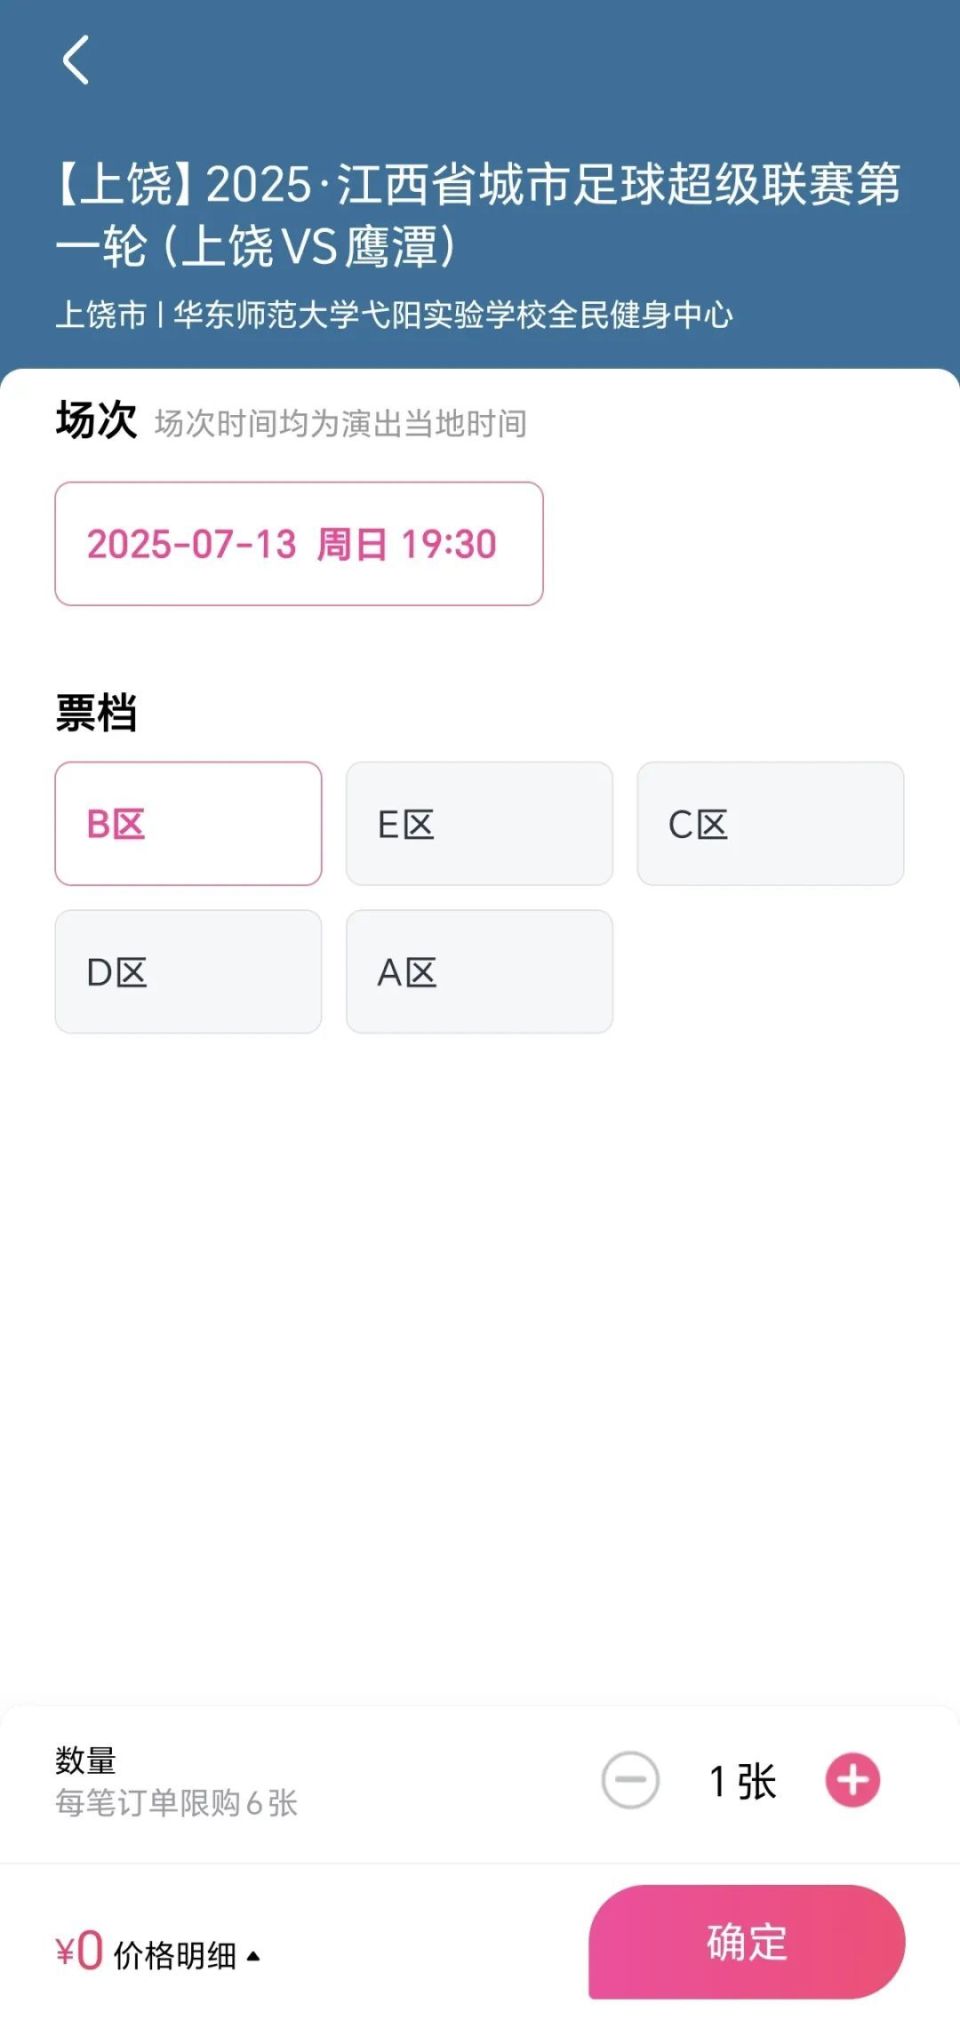This screenshot has height=2020, width=960.
Task: Tap the 票档 section heading
Action: point(96,713)
